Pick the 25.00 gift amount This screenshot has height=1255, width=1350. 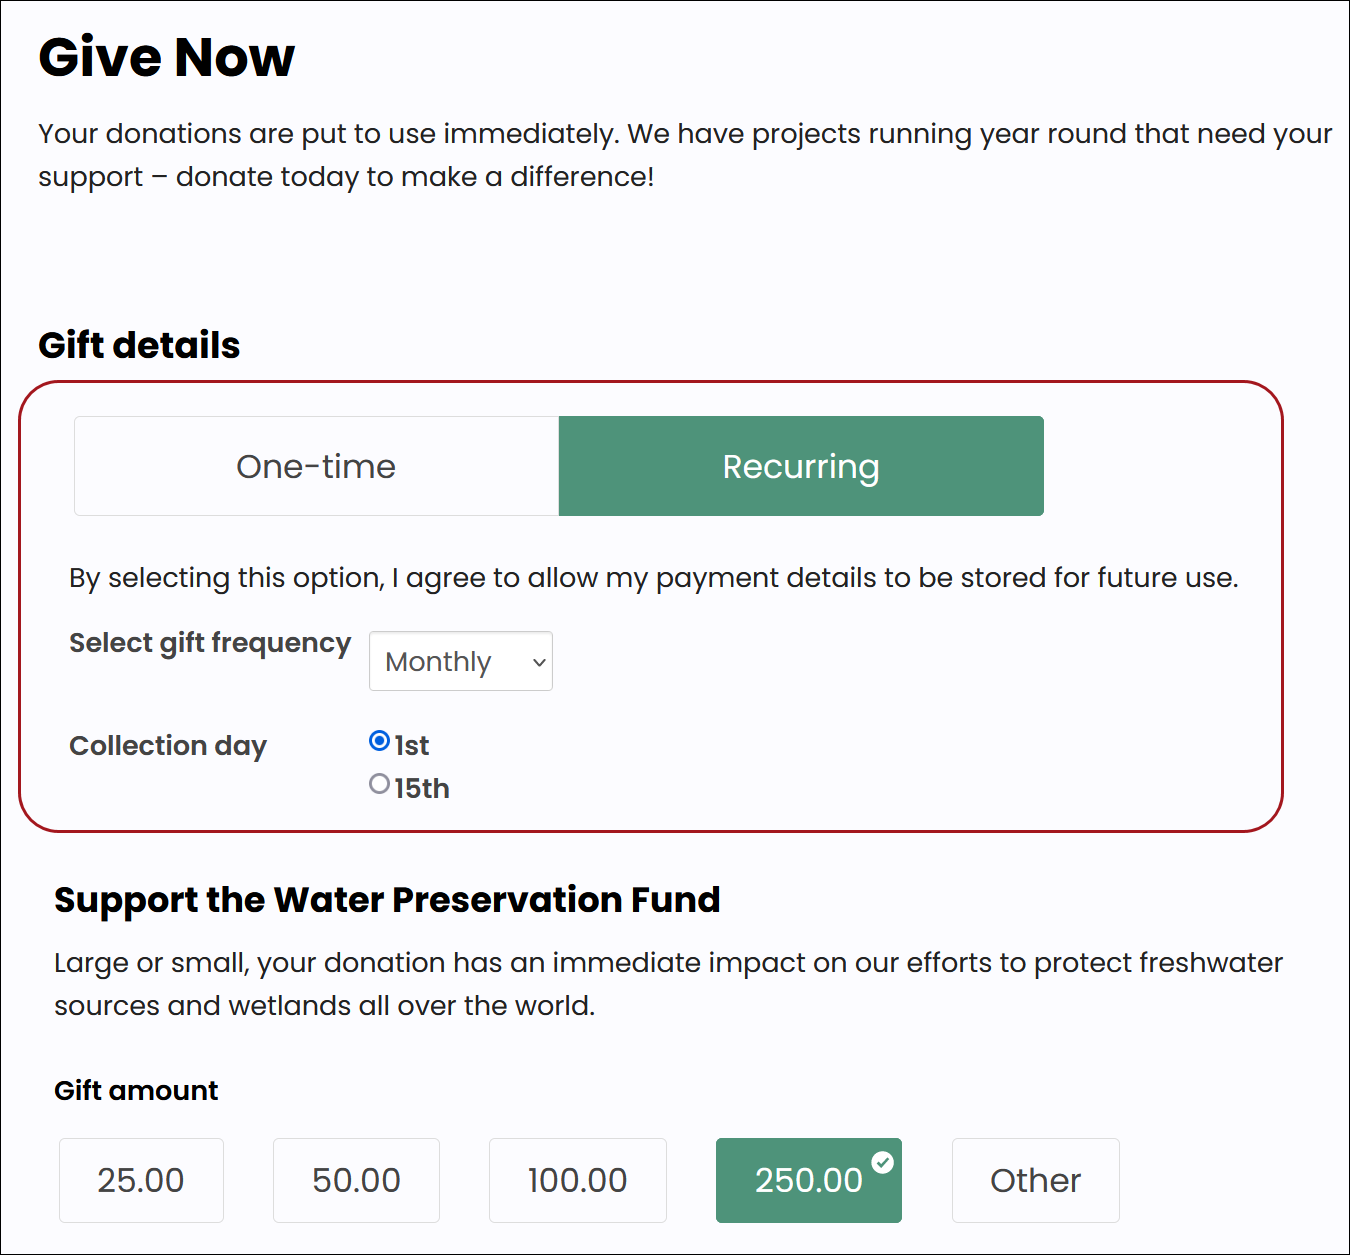point(141,1180)
